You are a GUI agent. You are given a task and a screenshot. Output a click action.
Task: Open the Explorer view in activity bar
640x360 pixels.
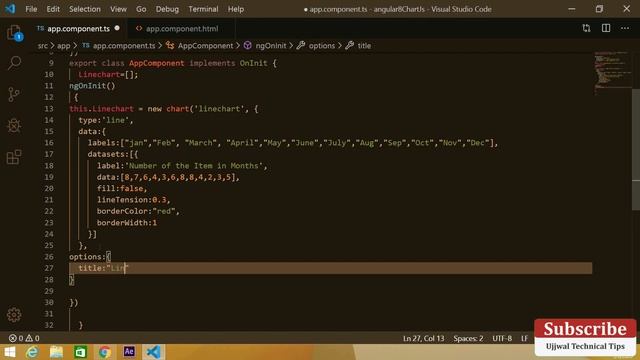(14, 33)
